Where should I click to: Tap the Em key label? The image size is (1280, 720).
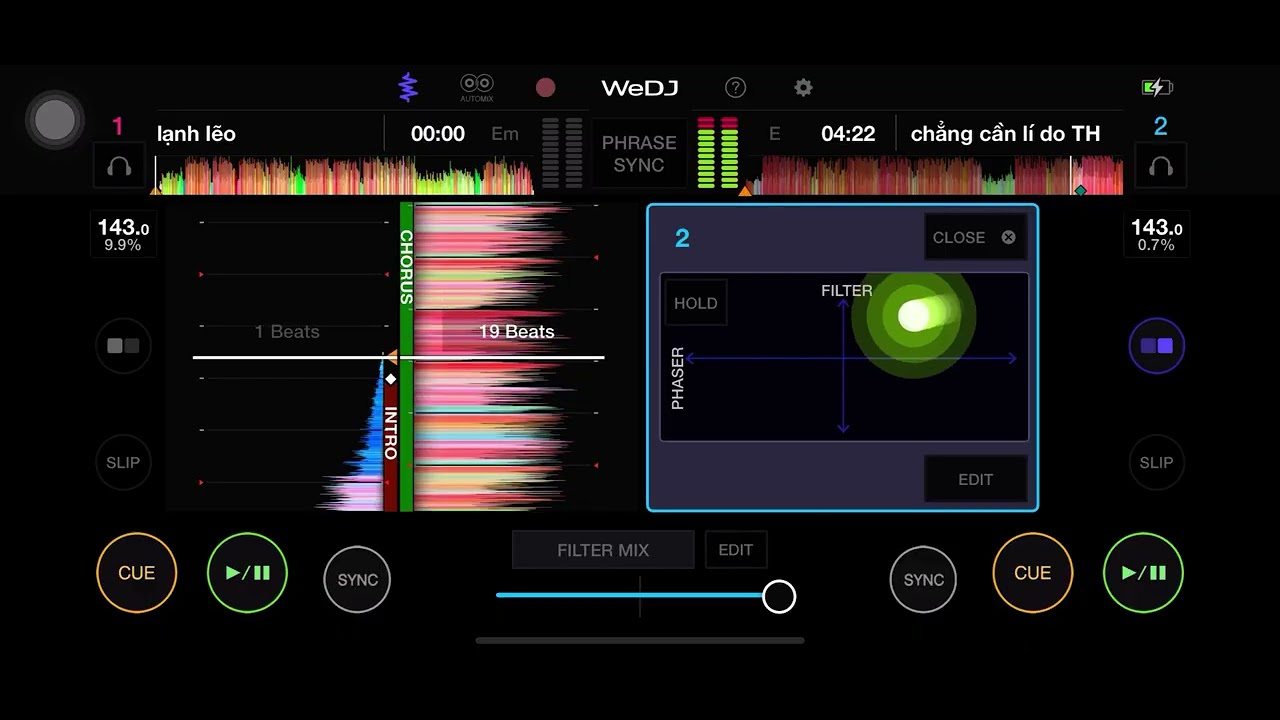pos(505,134)
